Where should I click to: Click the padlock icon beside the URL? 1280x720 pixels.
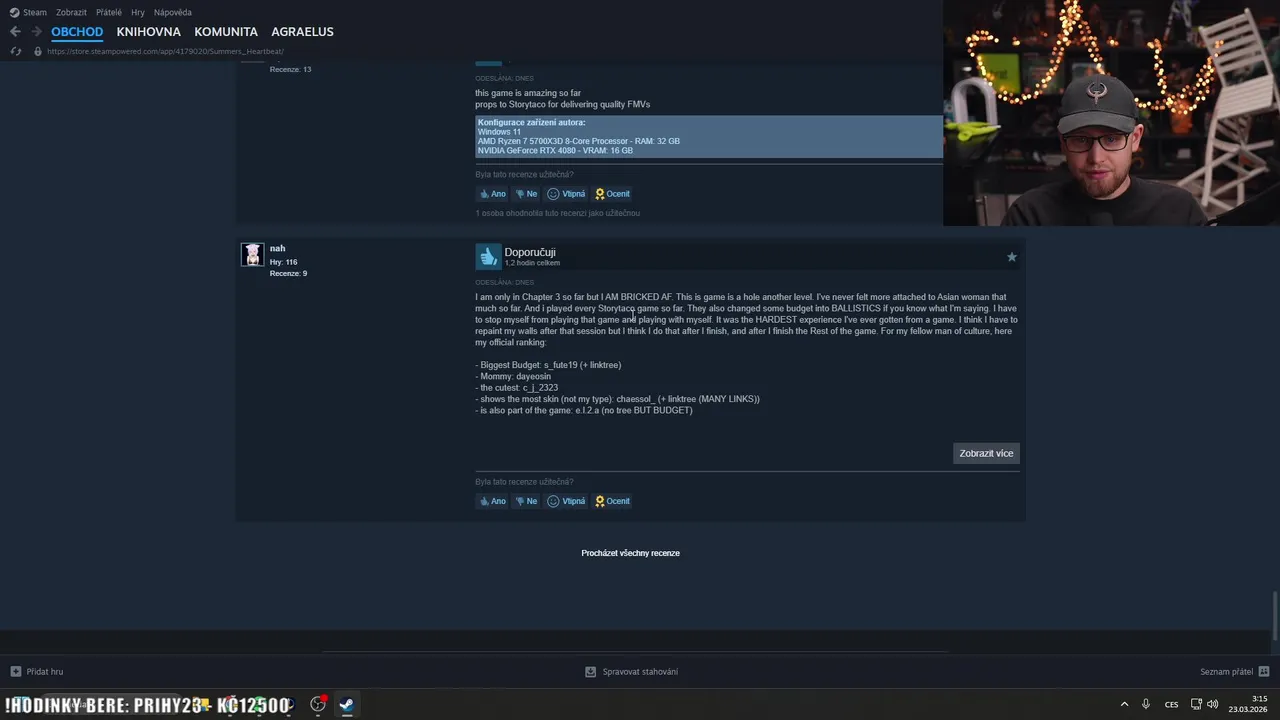(38, 51)
